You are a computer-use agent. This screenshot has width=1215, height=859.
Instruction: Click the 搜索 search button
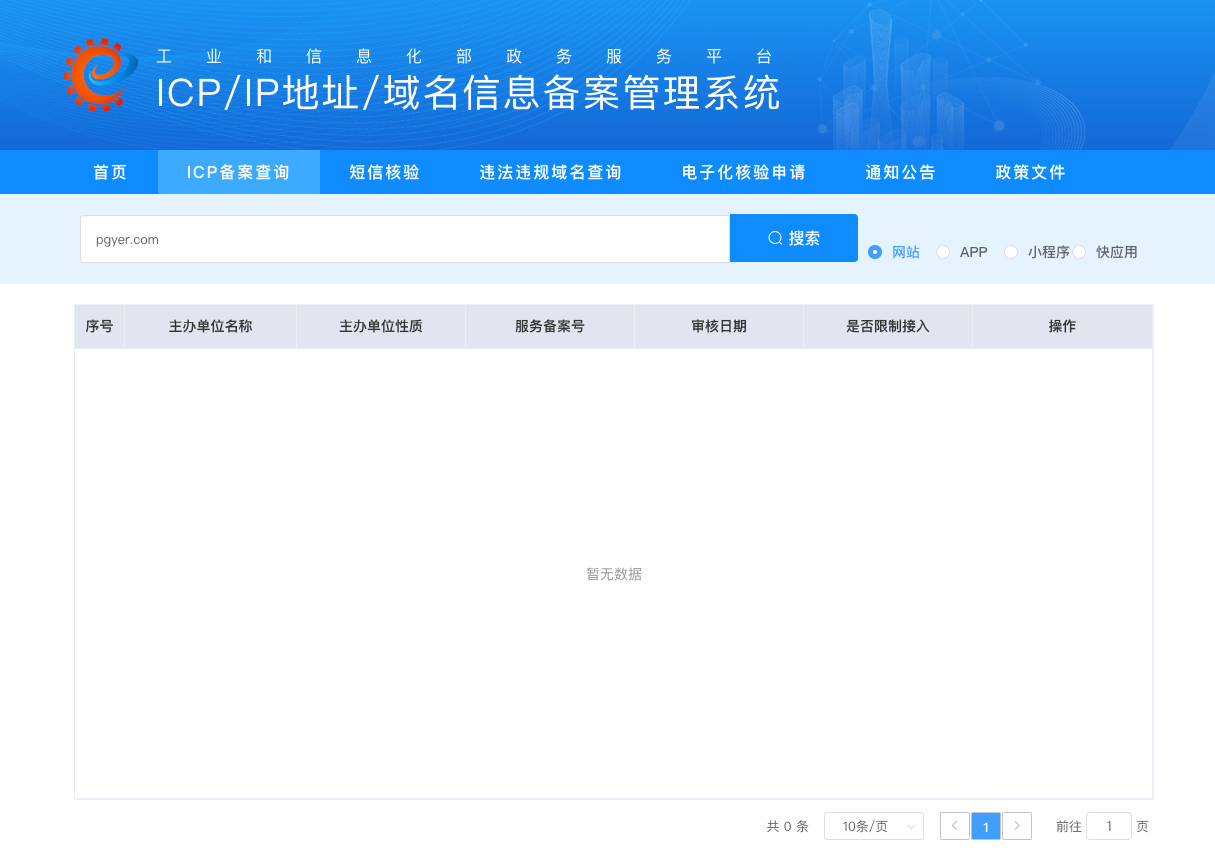pos(794,238)
